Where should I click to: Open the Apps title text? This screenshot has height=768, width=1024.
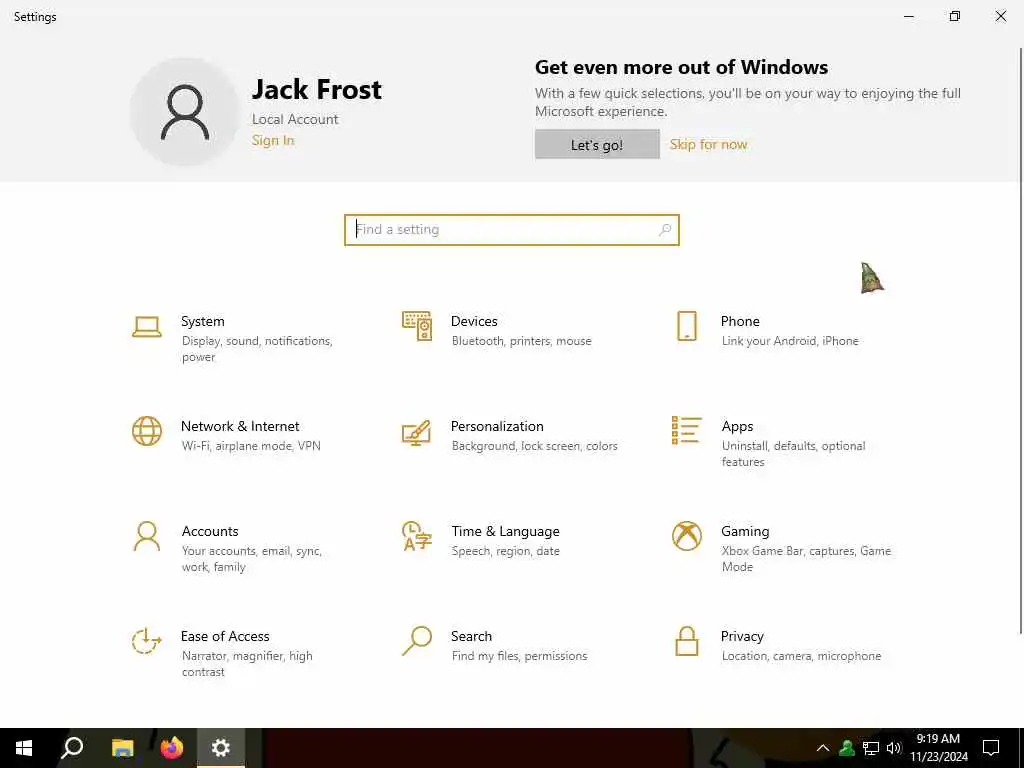coord(737,426)
